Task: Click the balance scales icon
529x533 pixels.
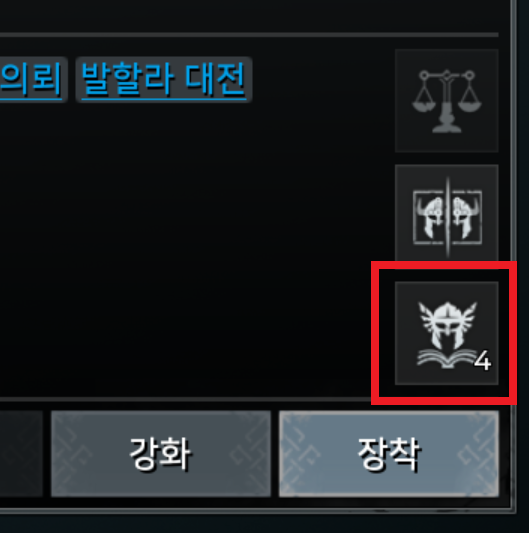Action: point(447,101)
